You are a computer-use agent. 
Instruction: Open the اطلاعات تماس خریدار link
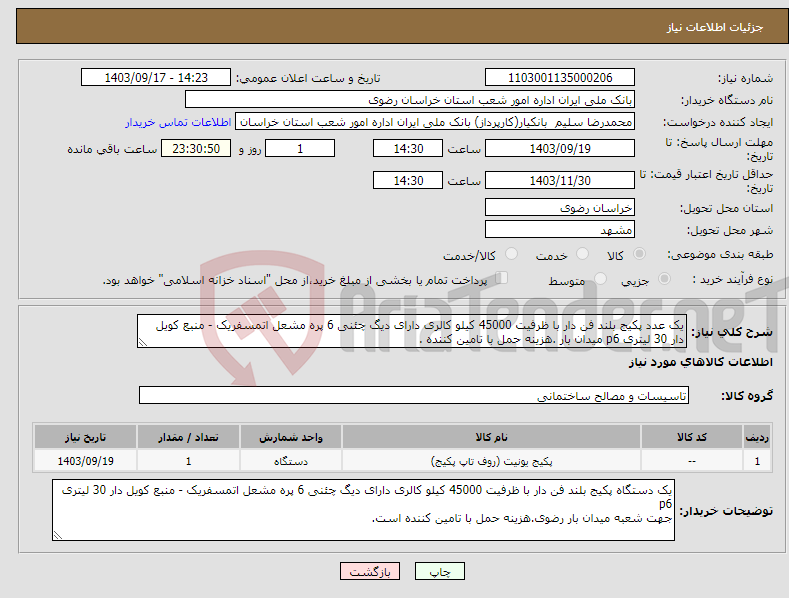(x=178, y=122)
